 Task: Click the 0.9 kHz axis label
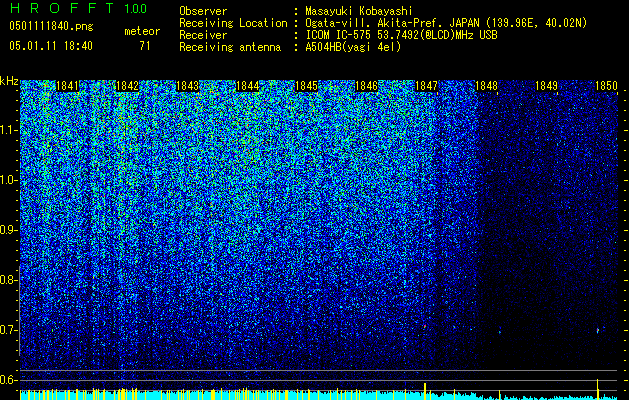click(x=8, y=230)
